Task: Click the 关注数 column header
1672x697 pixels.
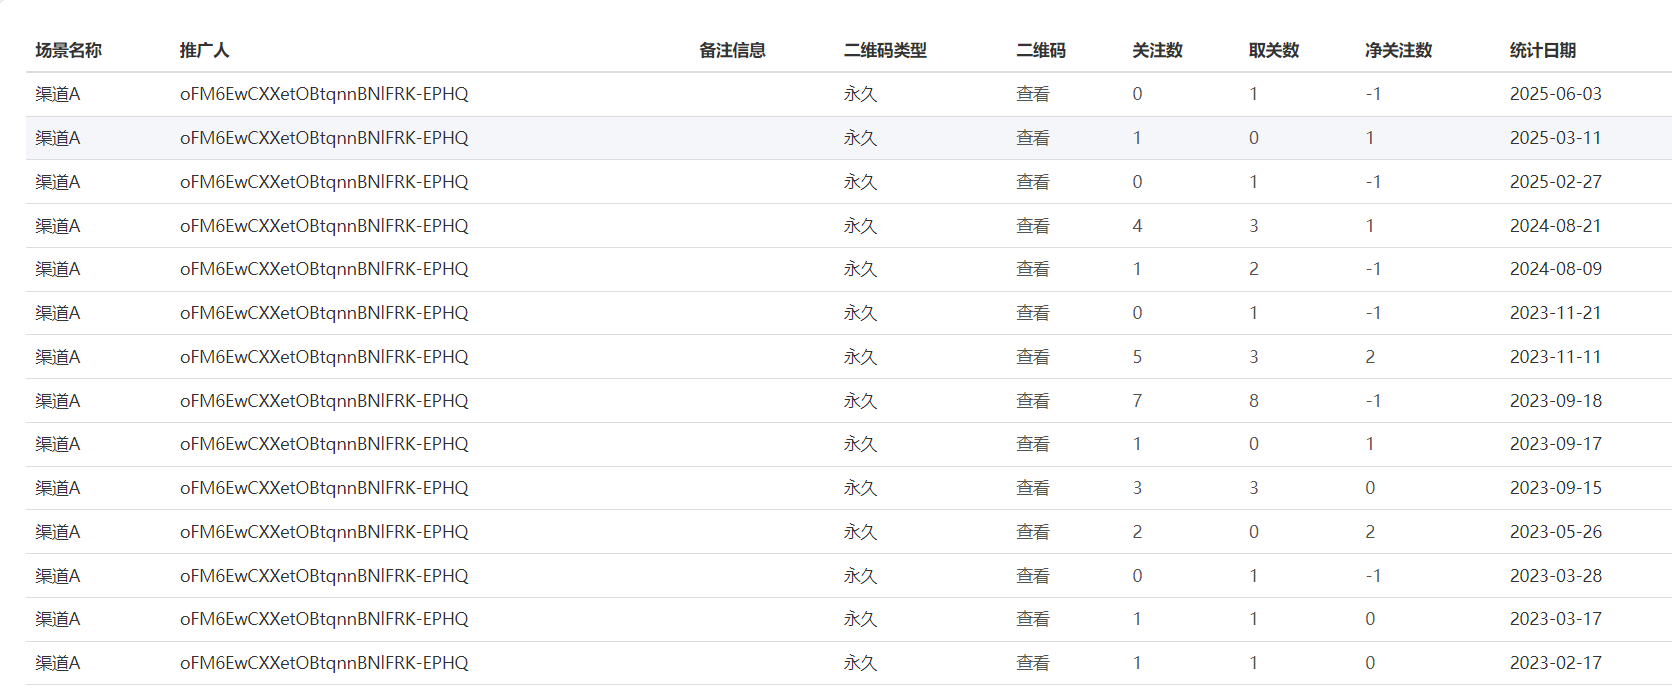Action: [x=1157, y=50]
